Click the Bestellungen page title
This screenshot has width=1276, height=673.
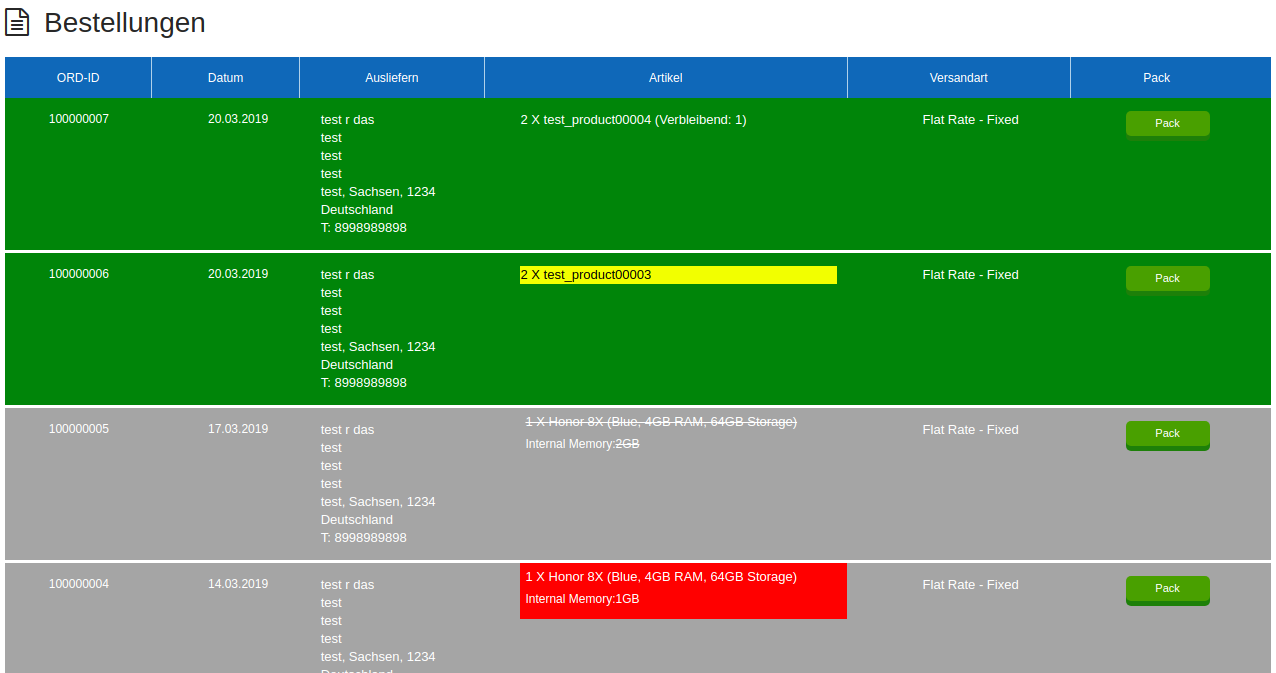pyautogui.click(x=123, y=22)
